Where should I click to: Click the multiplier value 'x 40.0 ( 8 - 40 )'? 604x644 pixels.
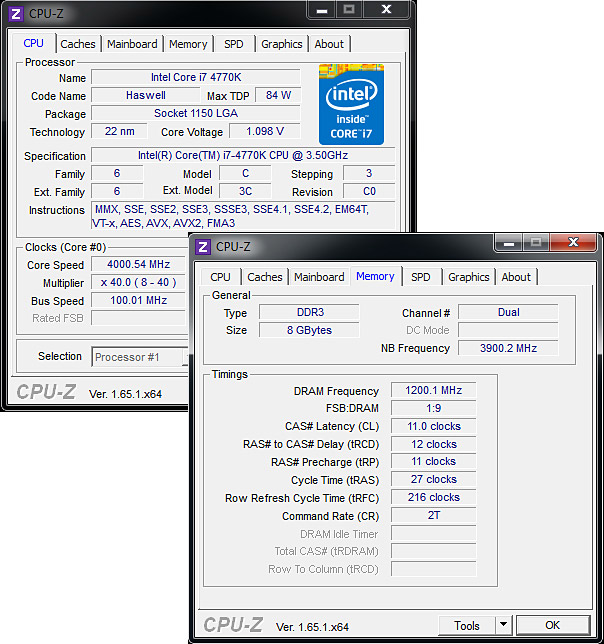[139, 283]
